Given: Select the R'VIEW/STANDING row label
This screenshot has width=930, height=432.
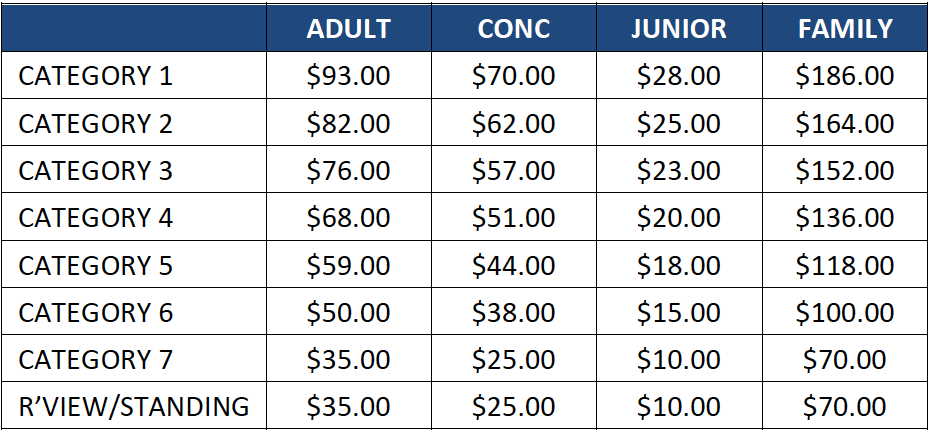Looking at the screenshot, I should coord(134,407).
